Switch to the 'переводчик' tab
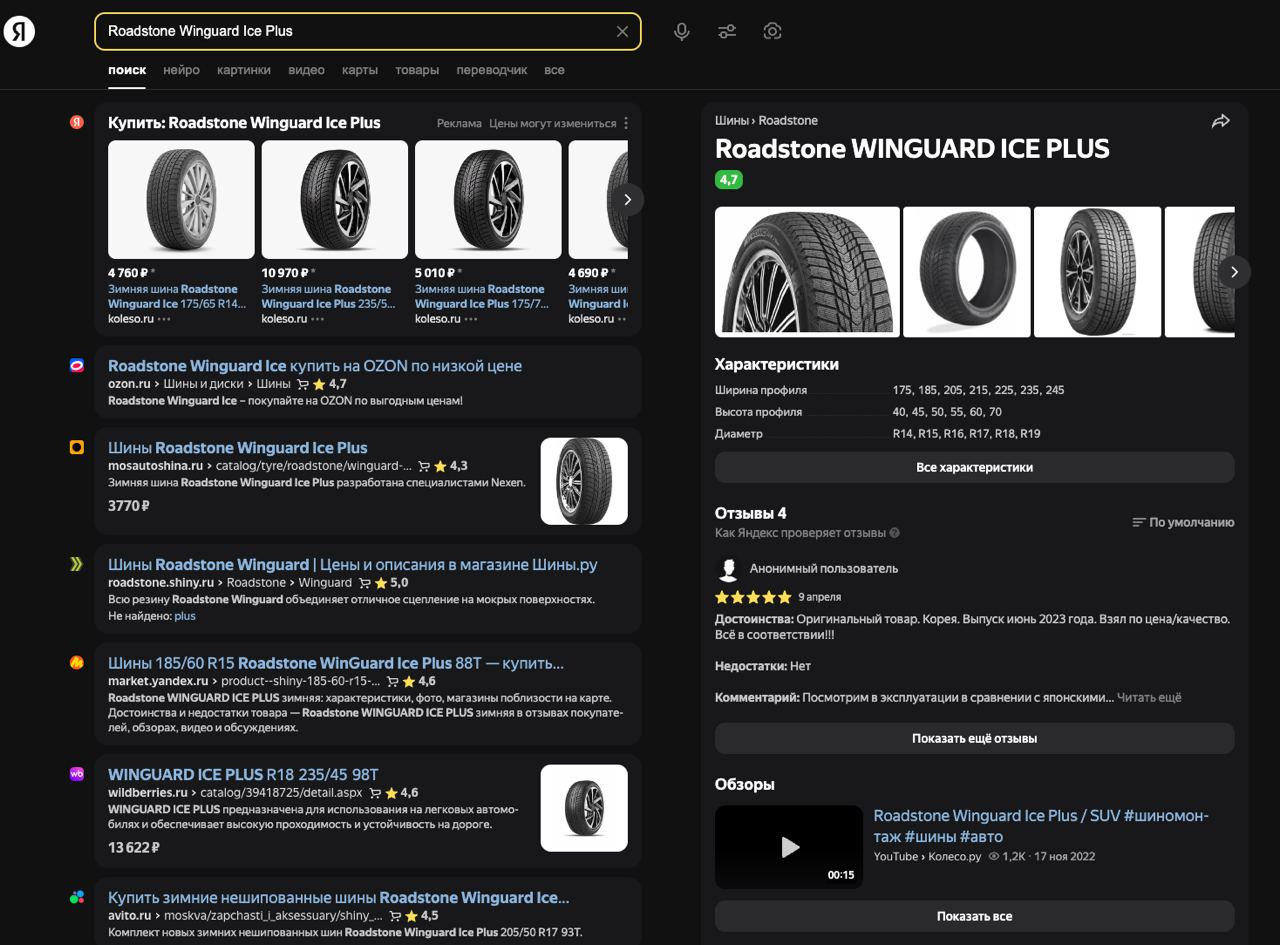Screen dimensions: 1280x945 click(492, 70)
